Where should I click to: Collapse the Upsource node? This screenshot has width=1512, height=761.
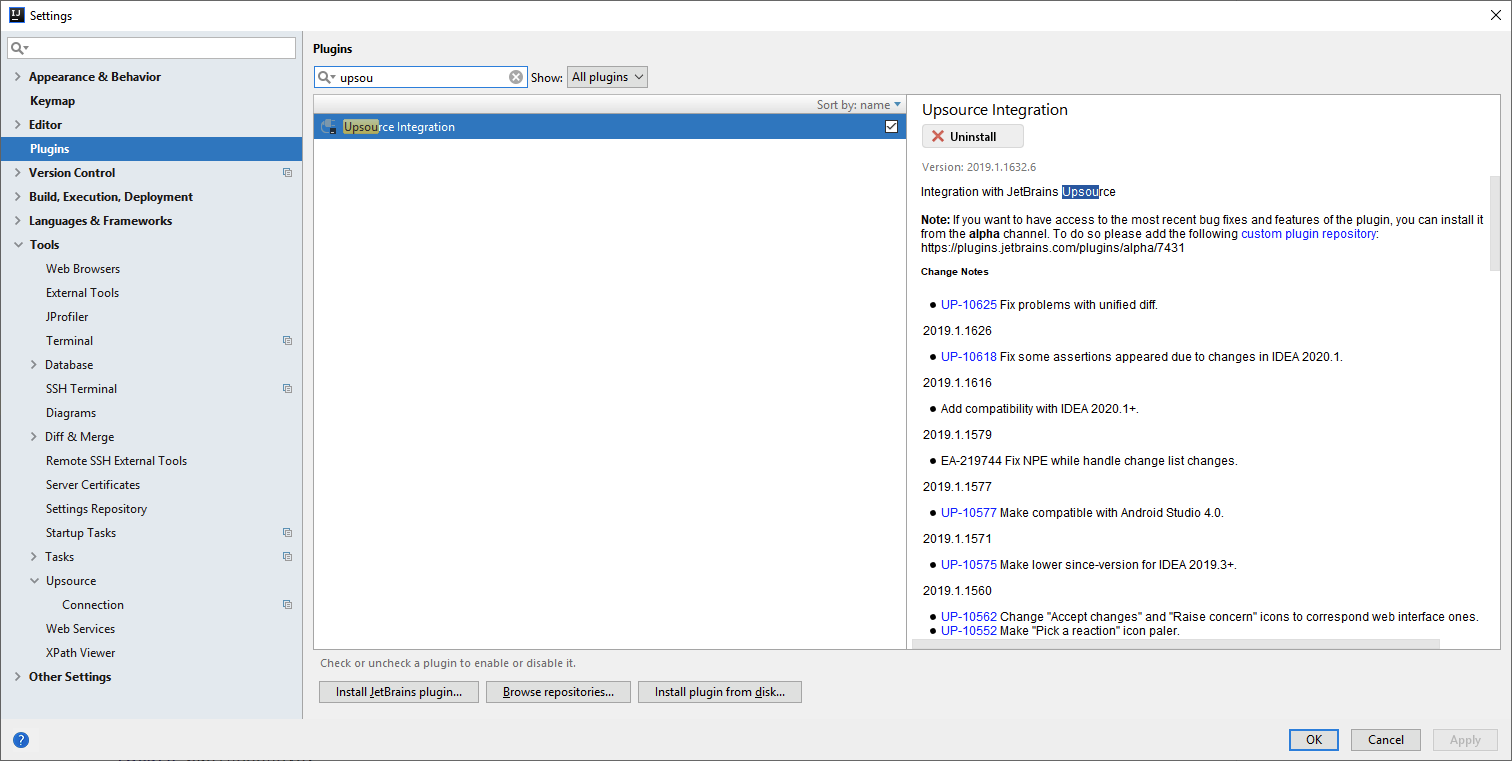(35, 581)
